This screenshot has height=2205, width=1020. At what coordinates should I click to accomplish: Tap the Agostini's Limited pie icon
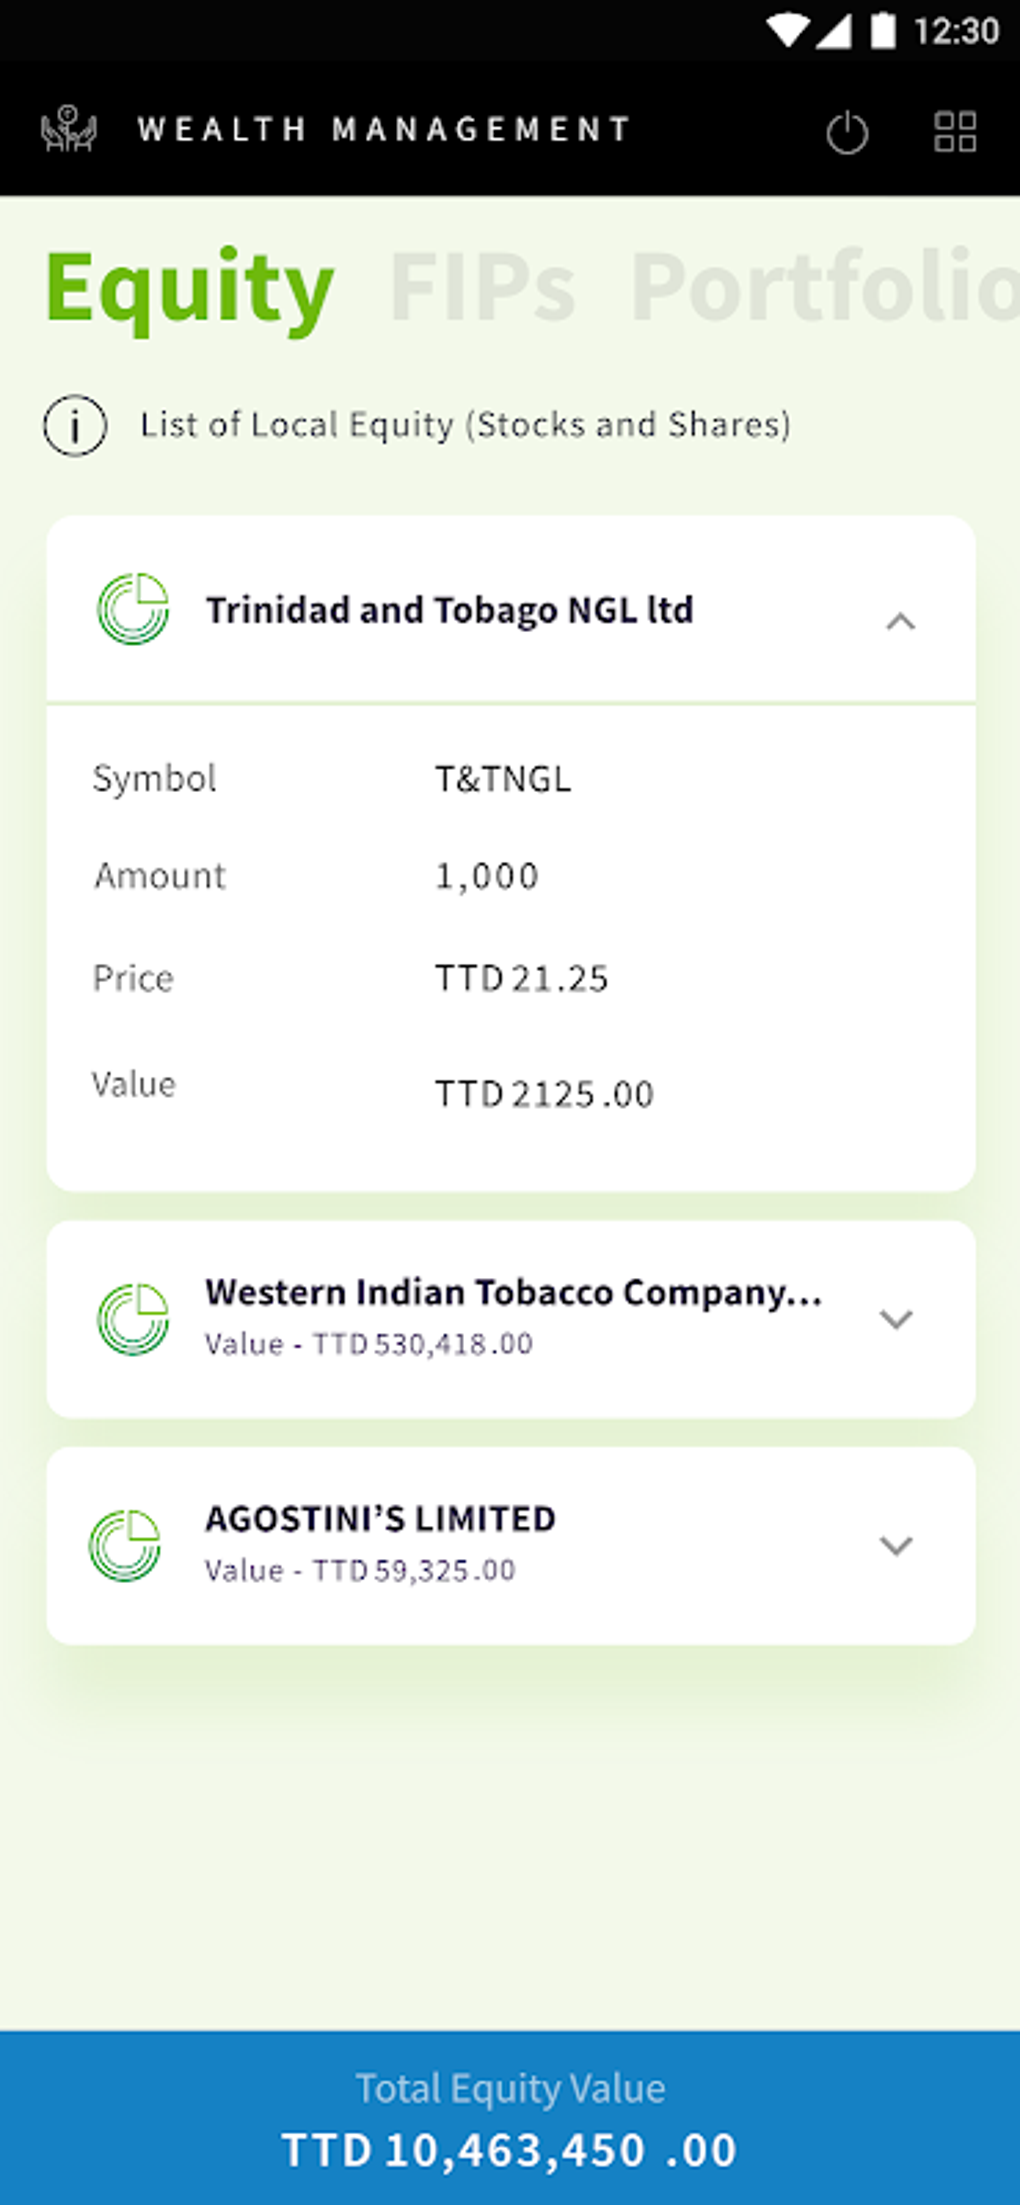click(125, 1546)
